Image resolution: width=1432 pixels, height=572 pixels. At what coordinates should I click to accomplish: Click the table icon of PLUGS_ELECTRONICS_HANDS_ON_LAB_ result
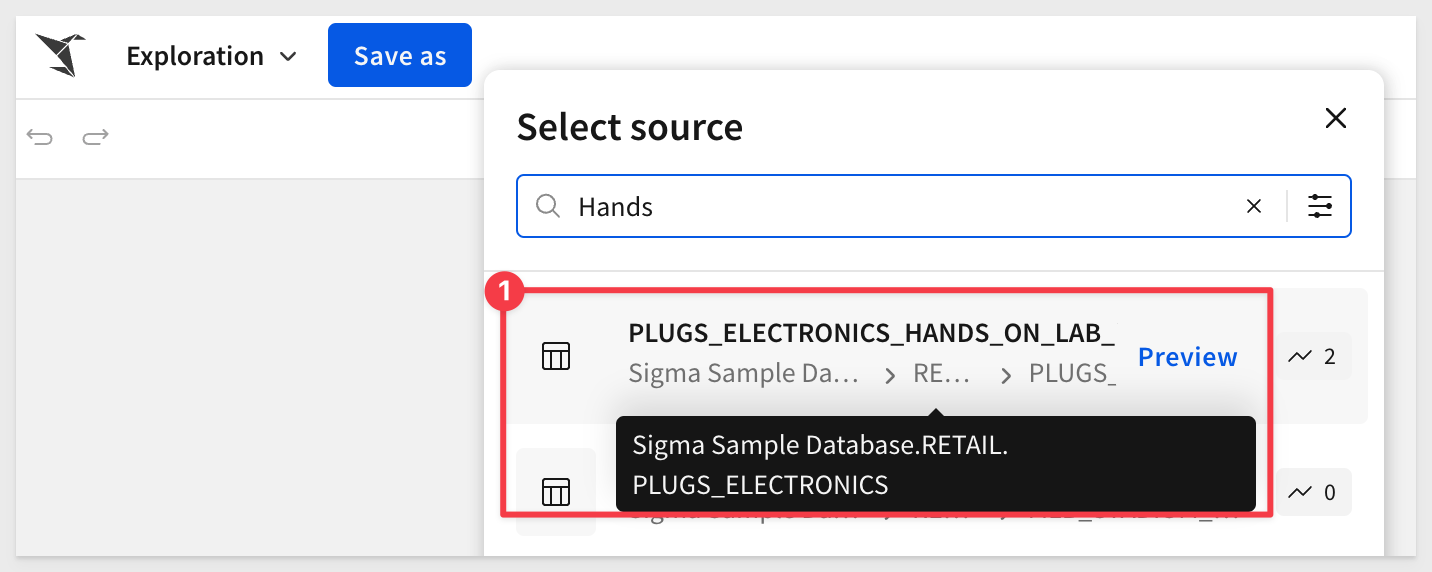click(556, 356)
